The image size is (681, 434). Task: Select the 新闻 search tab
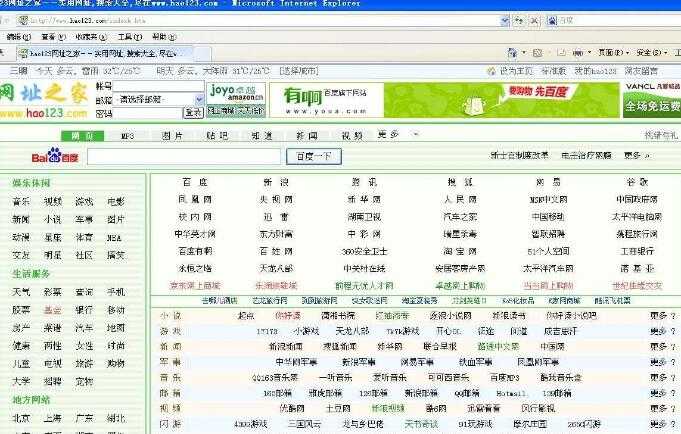coord(307,136)
